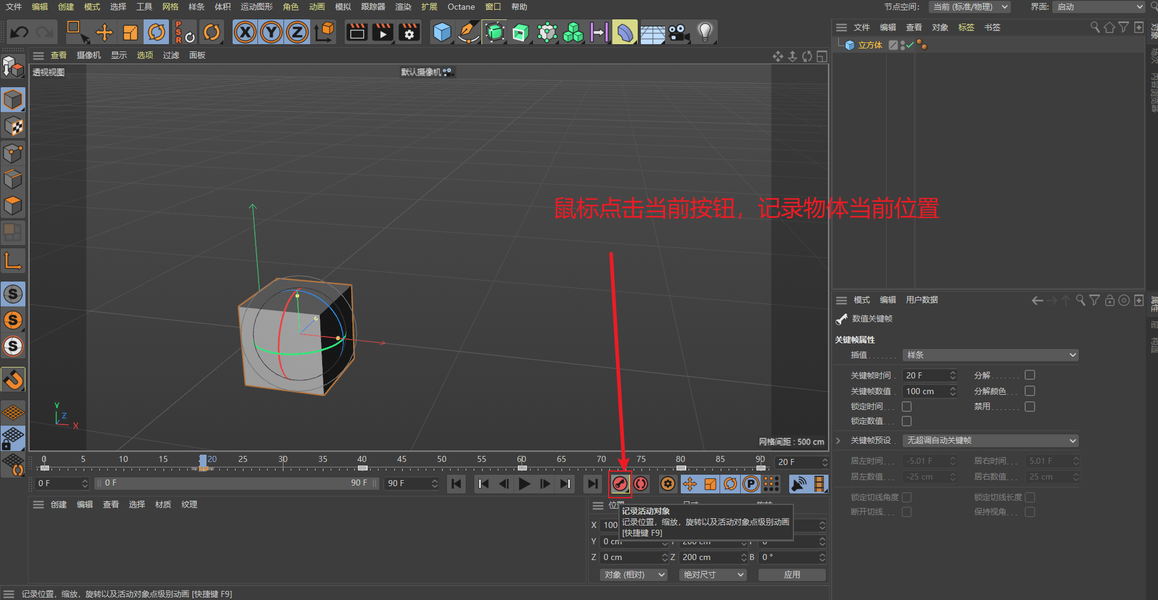The height and width of the screenshot is (600, 1158).
Task: Check the 分解颜色 checkbox
Action: click(x=1029, y=391)
